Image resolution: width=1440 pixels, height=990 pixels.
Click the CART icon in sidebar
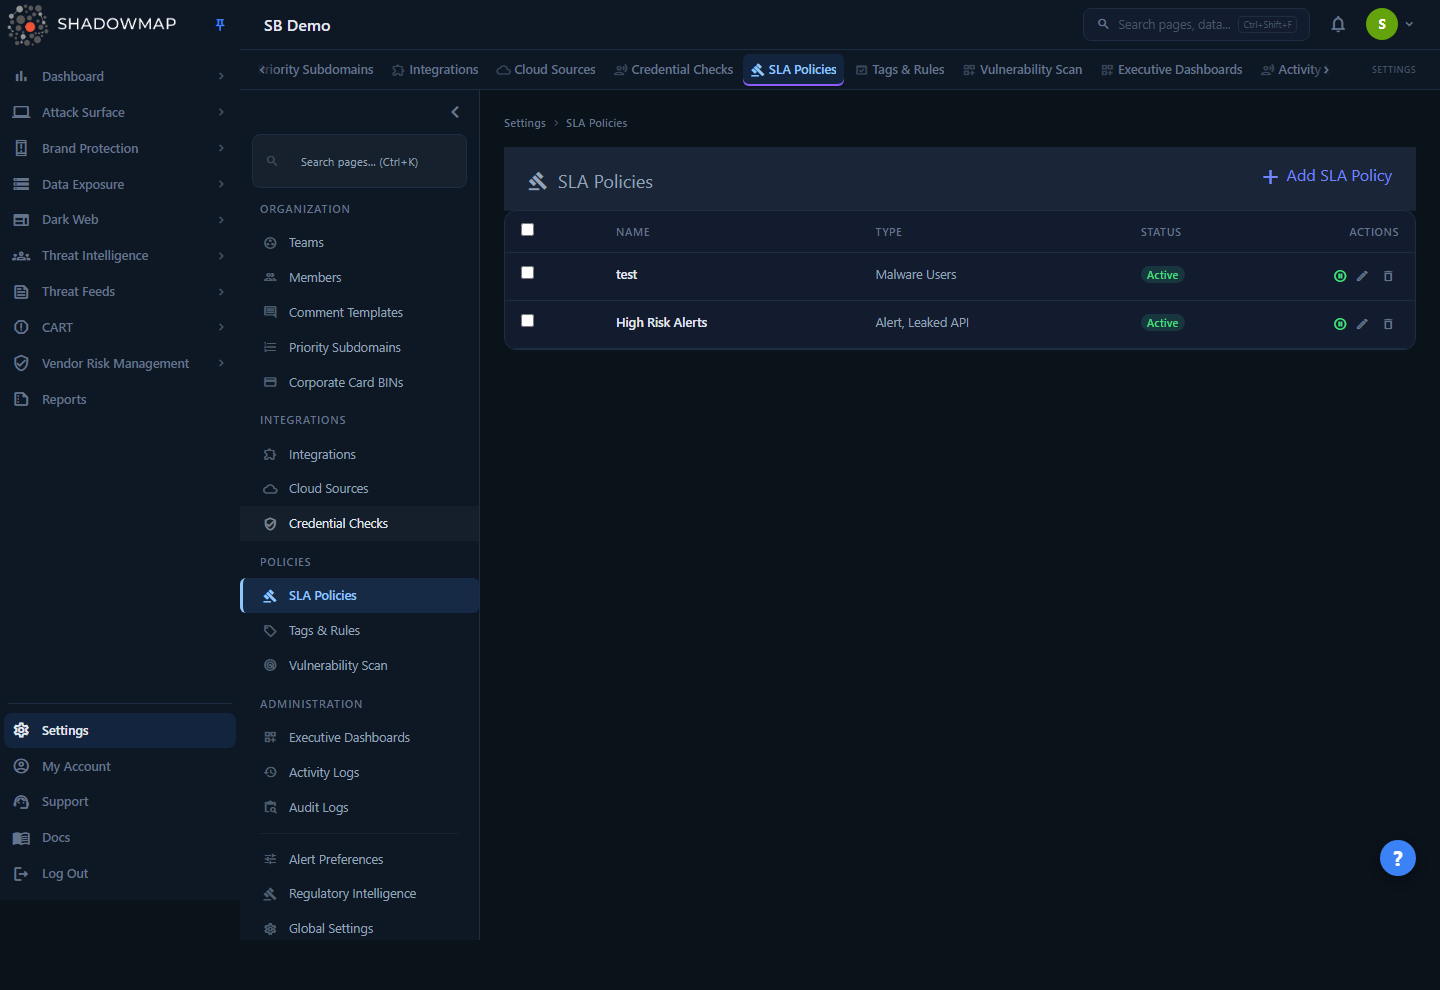(x=21, y=327)
